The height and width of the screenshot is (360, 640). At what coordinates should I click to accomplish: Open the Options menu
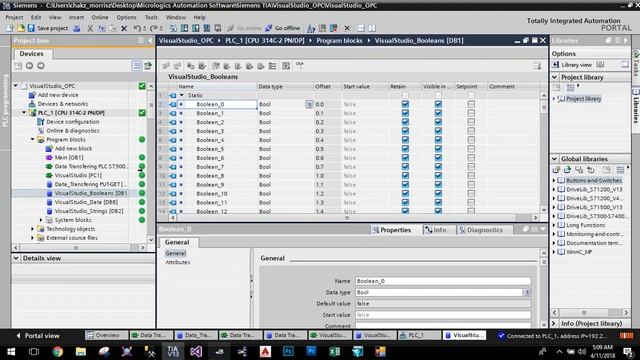click(126, 18)
